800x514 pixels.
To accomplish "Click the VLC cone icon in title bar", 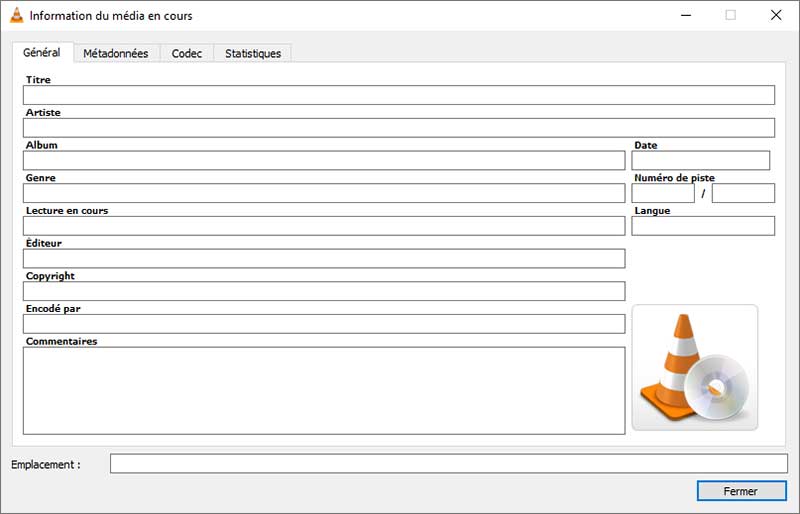I will coord(16,15).
